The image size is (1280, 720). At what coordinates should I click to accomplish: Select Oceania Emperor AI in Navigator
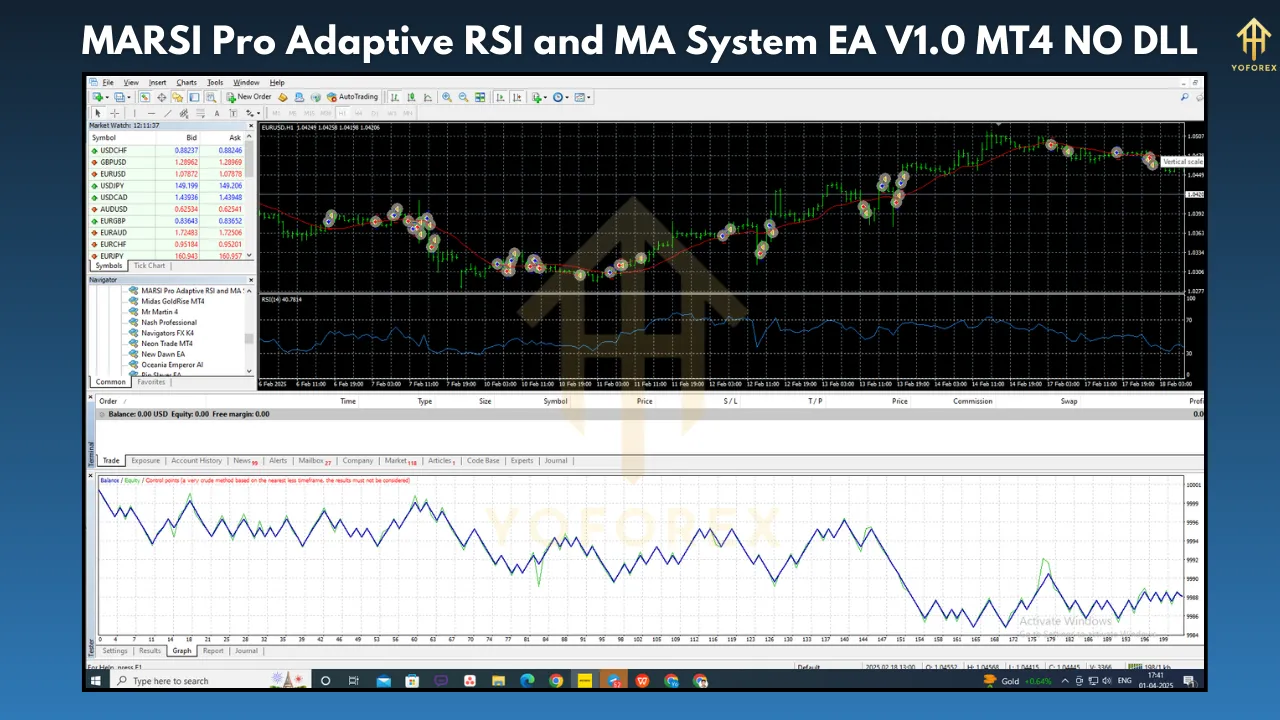click(172, 365)
